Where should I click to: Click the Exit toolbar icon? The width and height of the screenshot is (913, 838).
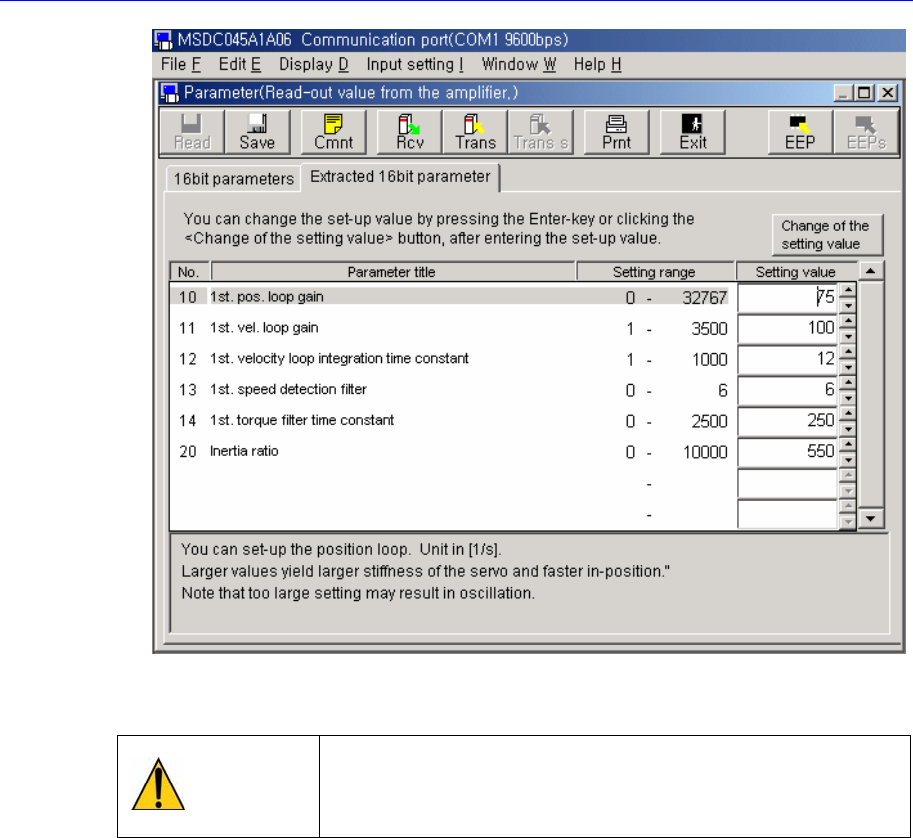tap(693, 132)
